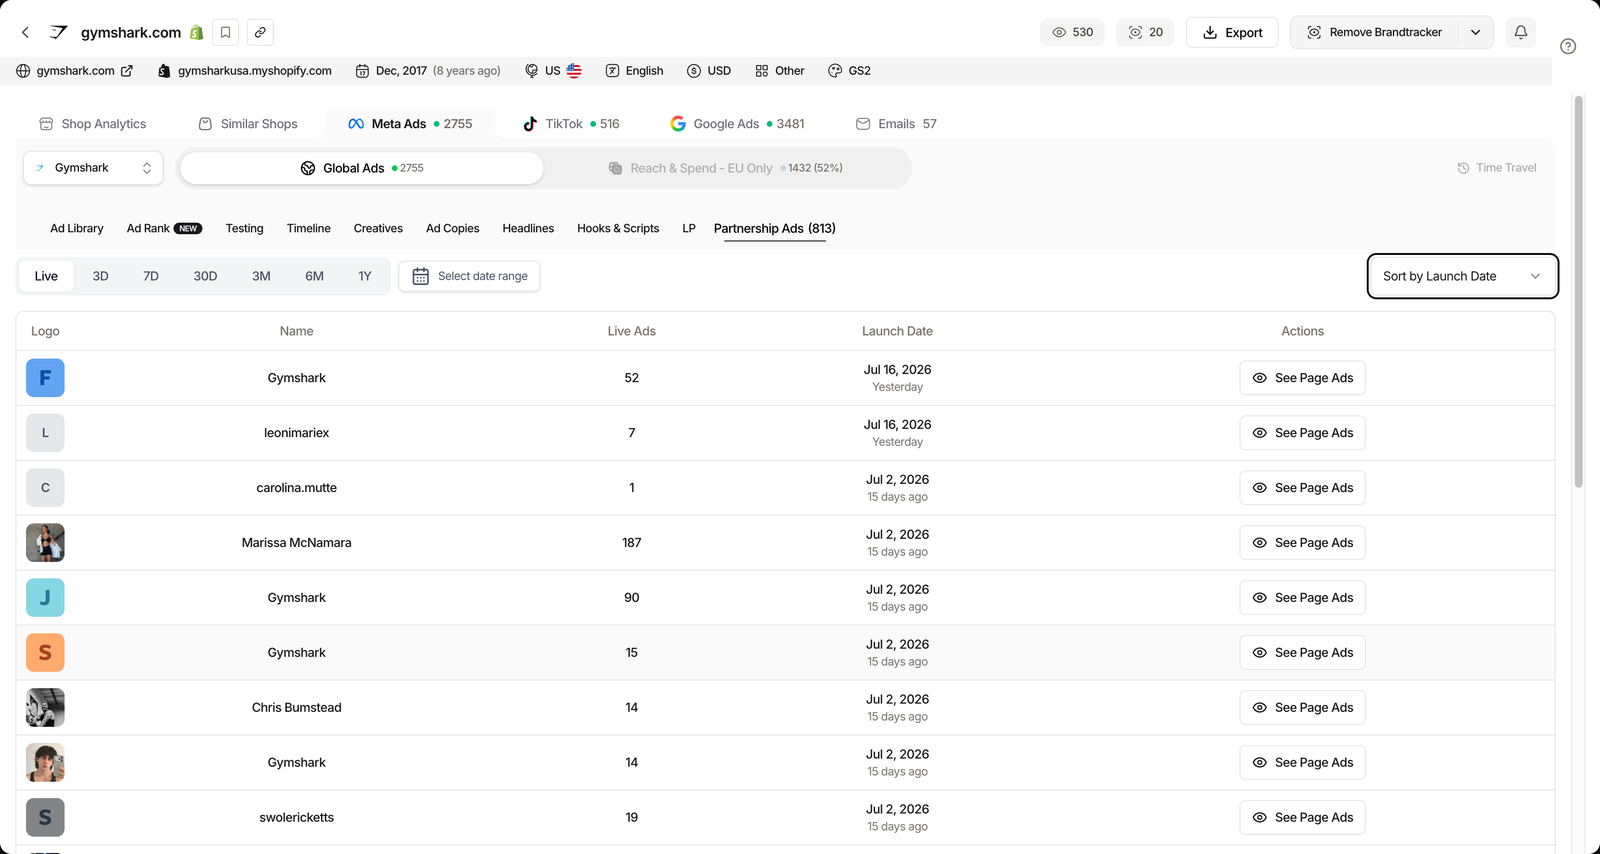Remove Brandtracker for this shop
This screenshot has height=854, width=1600.
coord(1375,32)
